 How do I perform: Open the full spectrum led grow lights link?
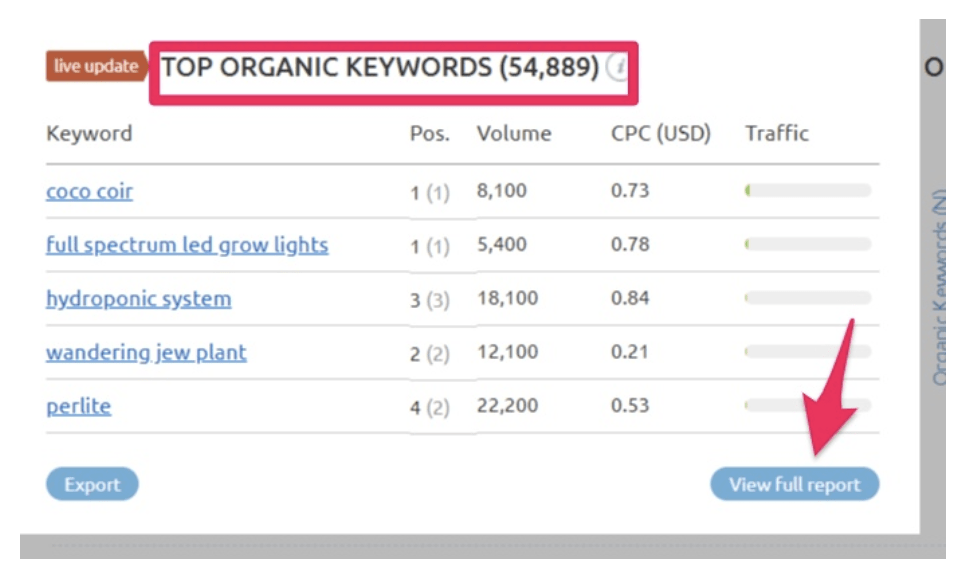point(187,245)
